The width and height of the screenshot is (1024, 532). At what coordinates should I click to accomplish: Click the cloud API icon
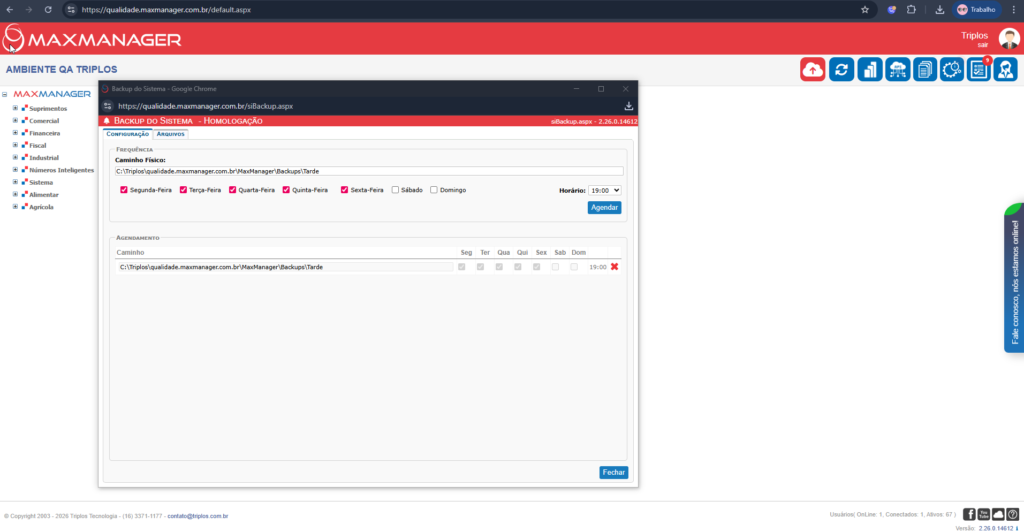897,69
